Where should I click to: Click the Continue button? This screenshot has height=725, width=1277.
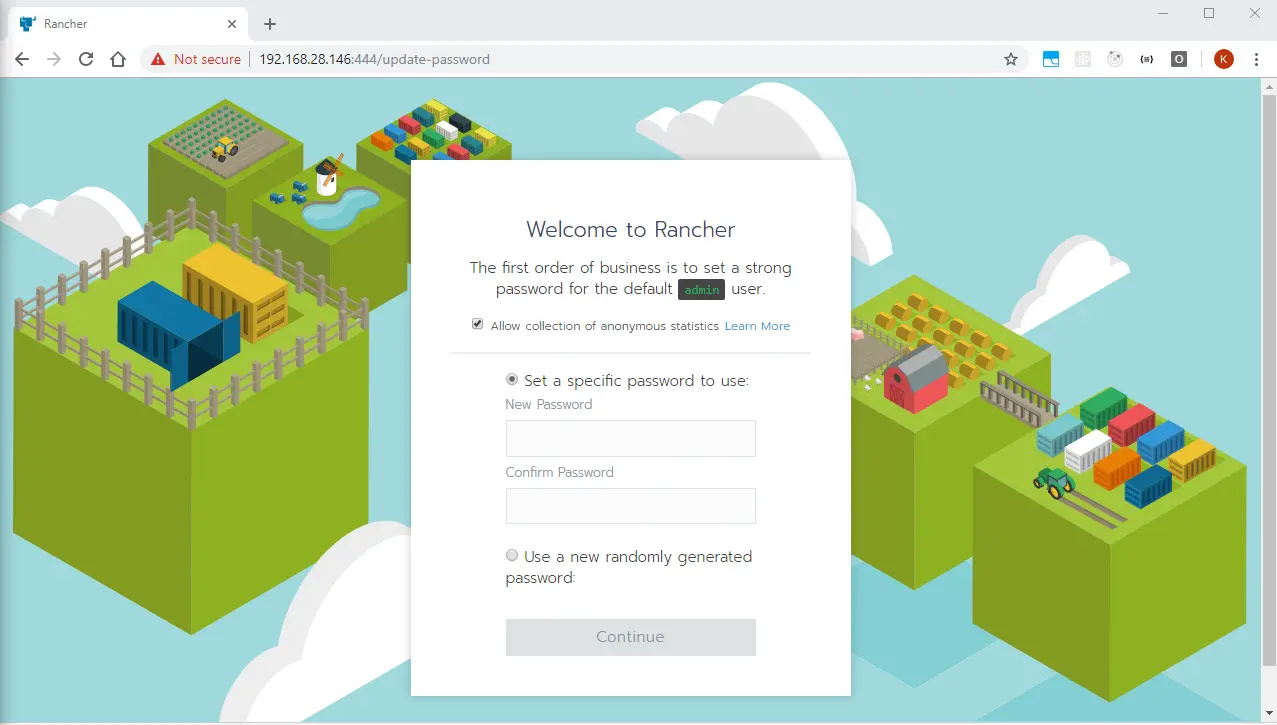pyautogui.click(x=630, y=637)
